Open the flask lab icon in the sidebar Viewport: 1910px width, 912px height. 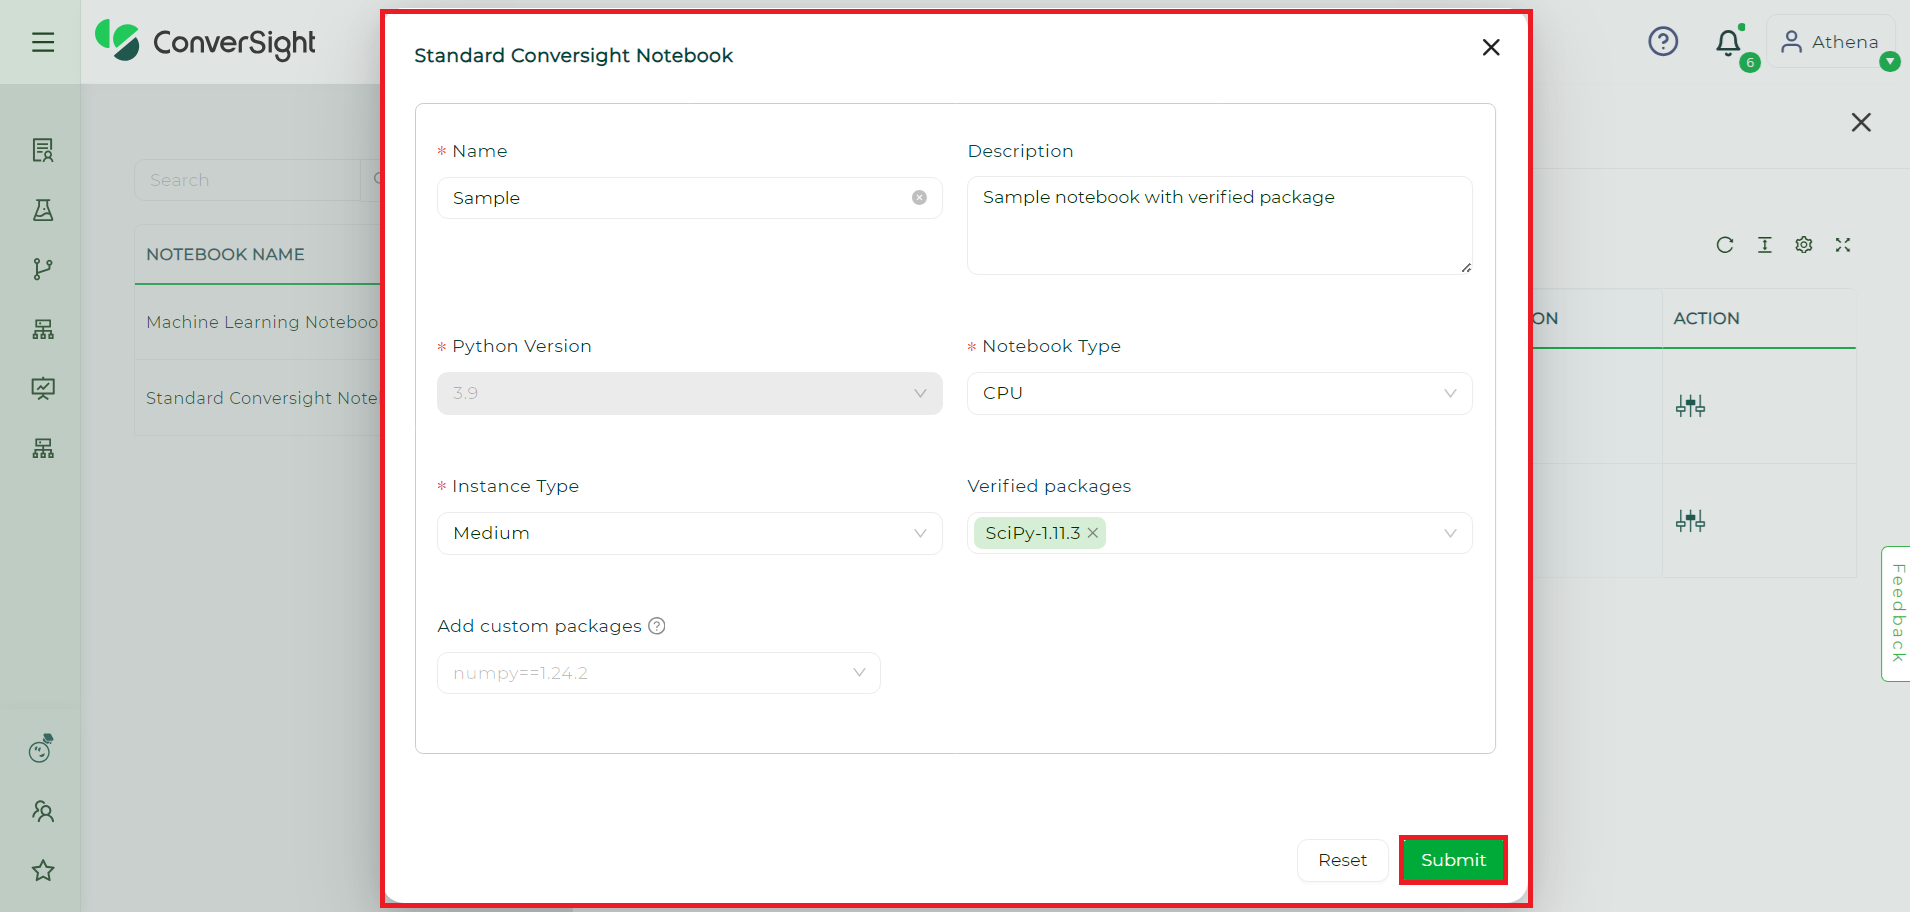coord(43,210)
